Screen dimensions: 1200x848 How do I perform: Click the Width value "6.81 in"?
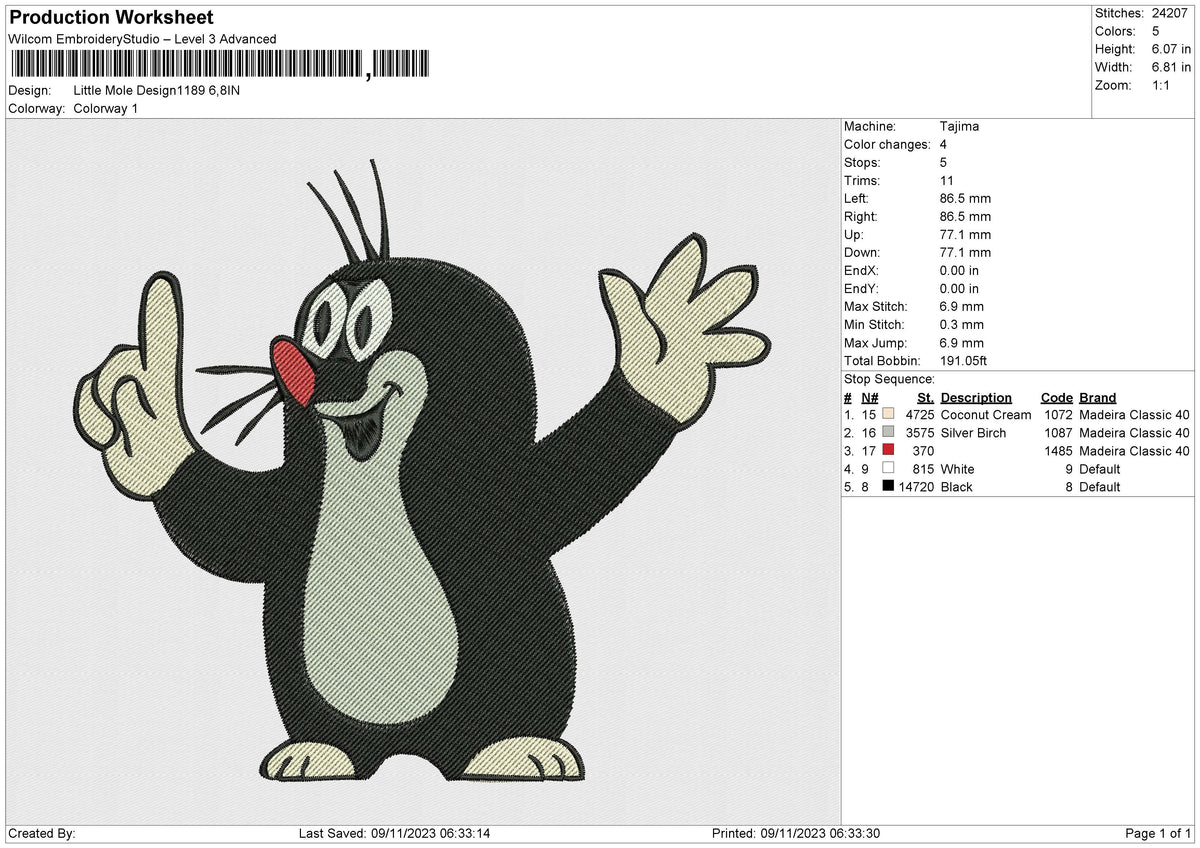tap(1172, 67)
